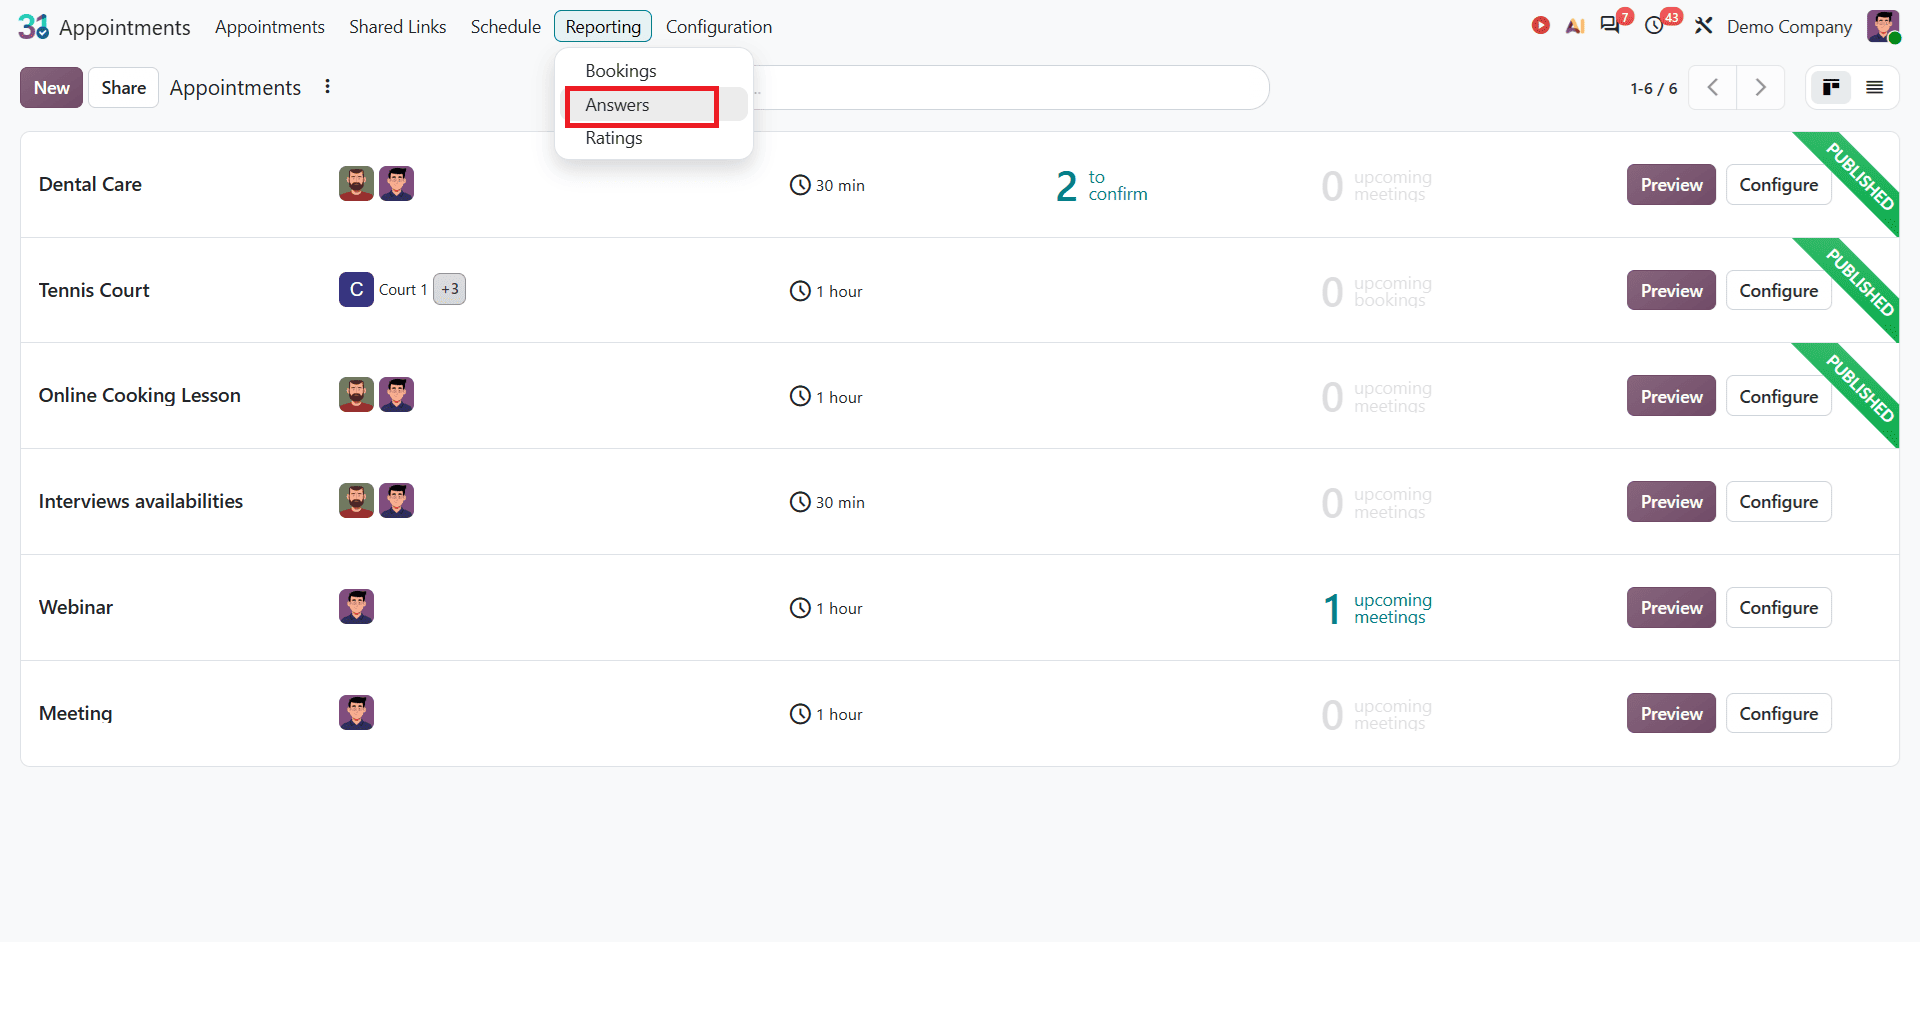
Task: Open the Schedule menu
Action: [x=506, y=27]
